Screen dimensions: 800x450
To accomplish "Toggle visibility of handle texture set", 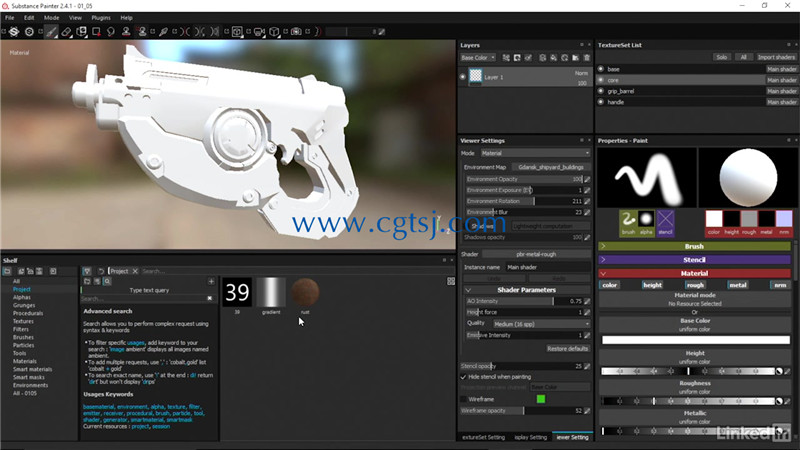I will [x=601, y=102].
